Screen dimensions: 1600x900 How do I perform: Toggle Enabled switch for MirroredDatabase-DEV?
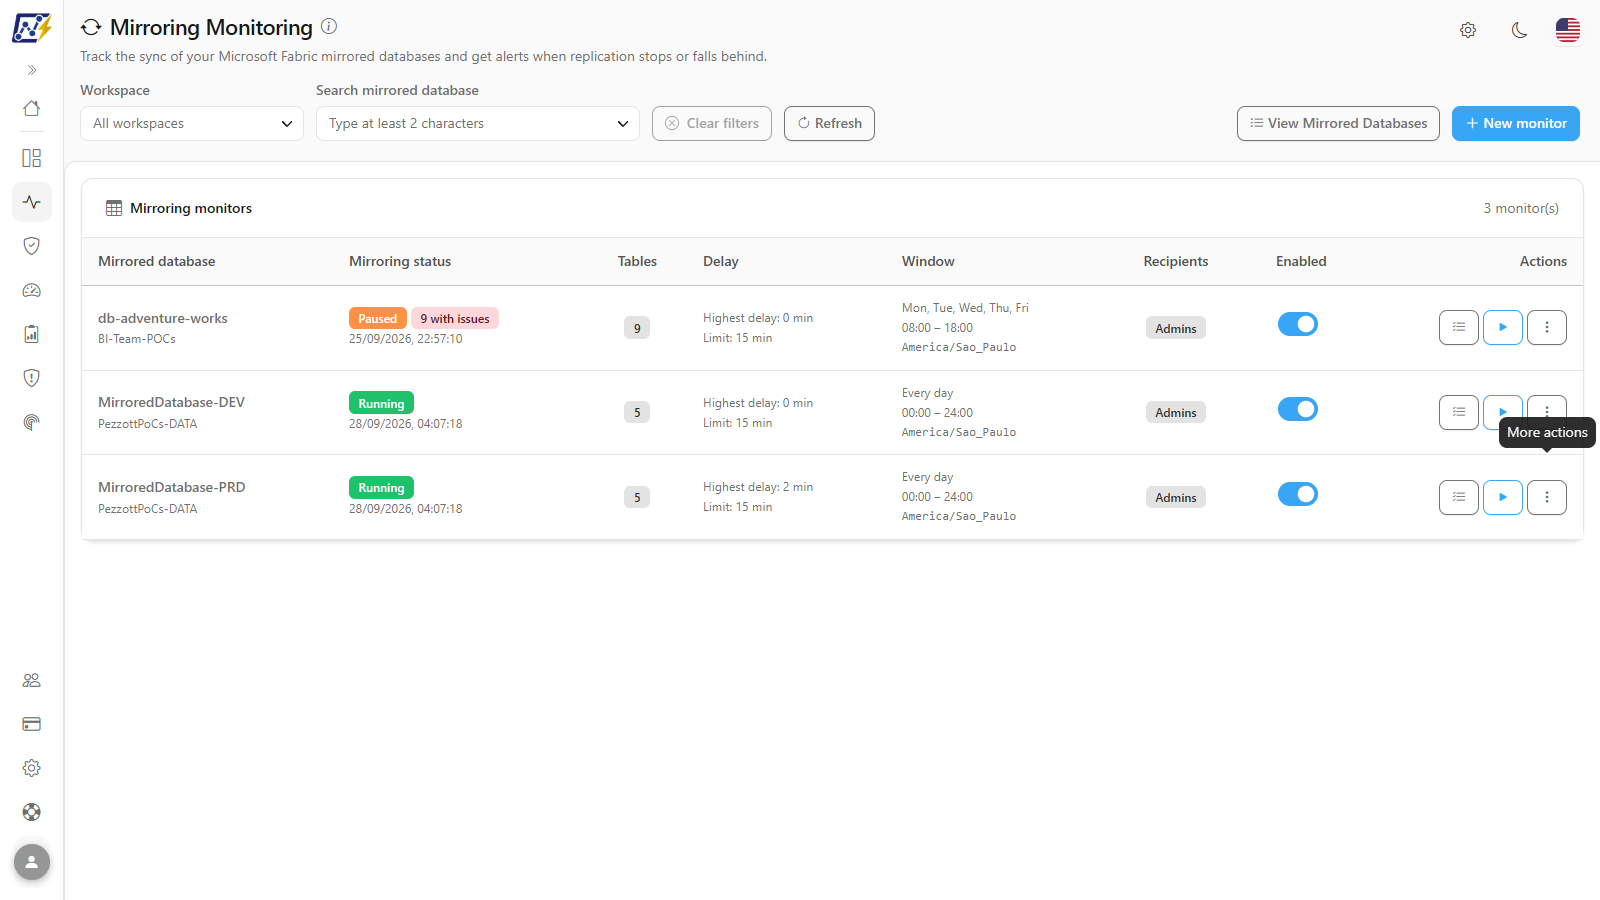pyautogui.click(x=1298, y=409)
